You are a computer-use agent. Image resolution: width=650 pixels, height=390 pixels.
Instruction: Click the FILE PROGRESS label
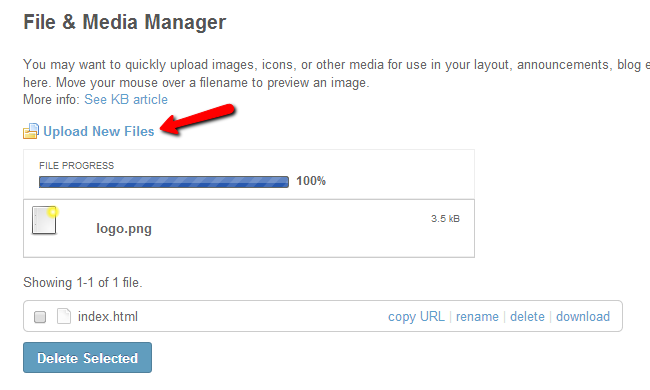point(76,166)
